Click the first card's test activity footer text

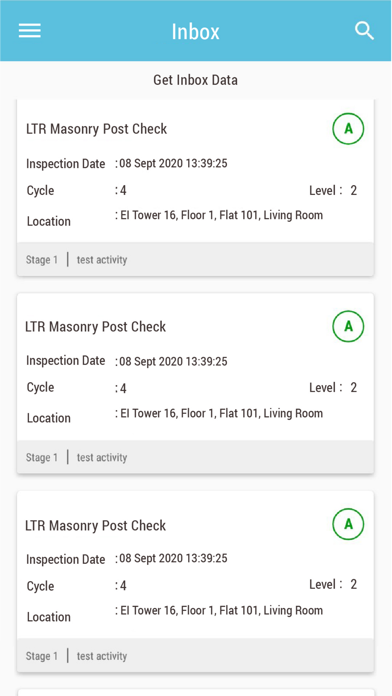(x=102, y=260)
